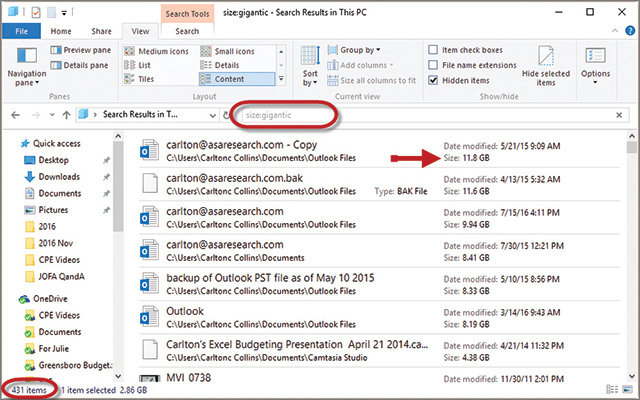Image resolution: width=640 pixels, height=400 pixels.
Task: Choose Small icons layout
Action: coord(228,51)
